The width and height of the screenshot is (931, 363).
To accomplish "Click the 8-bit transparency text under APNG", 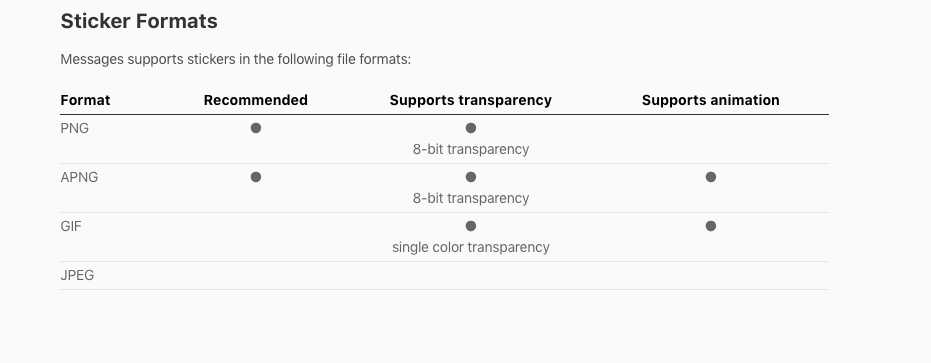I will click(x=471, y=198).
